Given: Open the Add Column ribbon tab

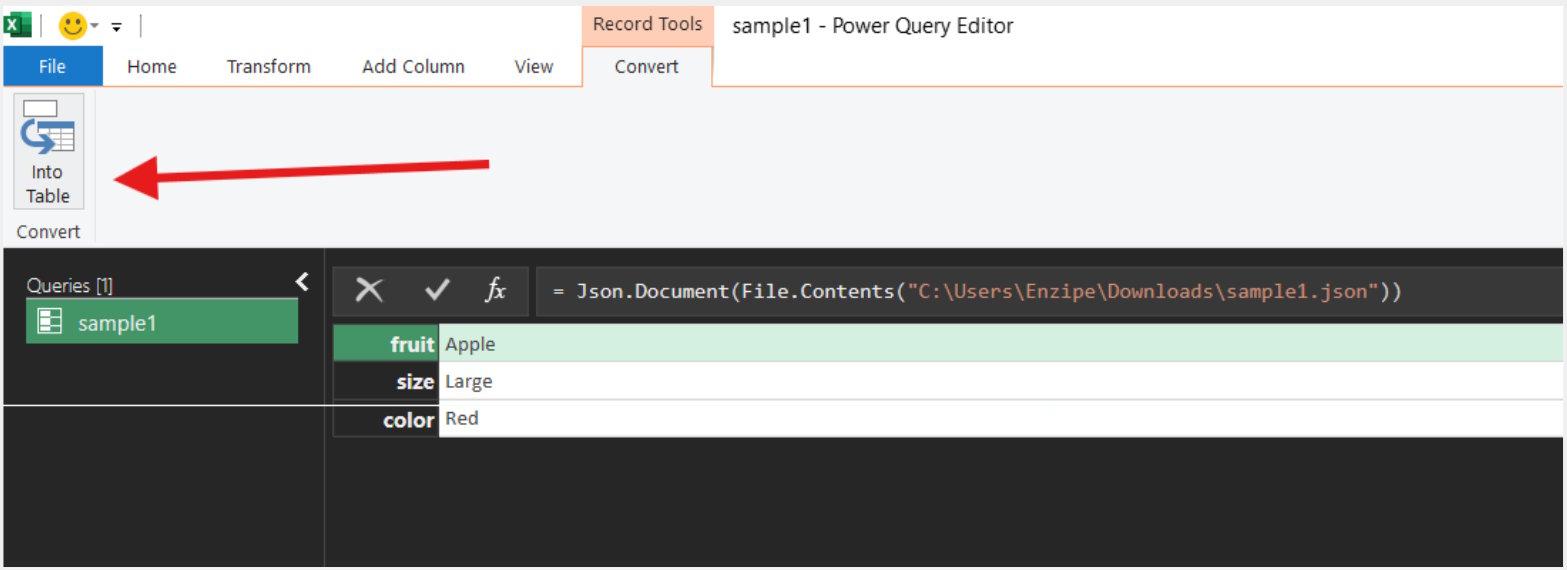Looking at the screenshot, I should [x=413, y=66].
